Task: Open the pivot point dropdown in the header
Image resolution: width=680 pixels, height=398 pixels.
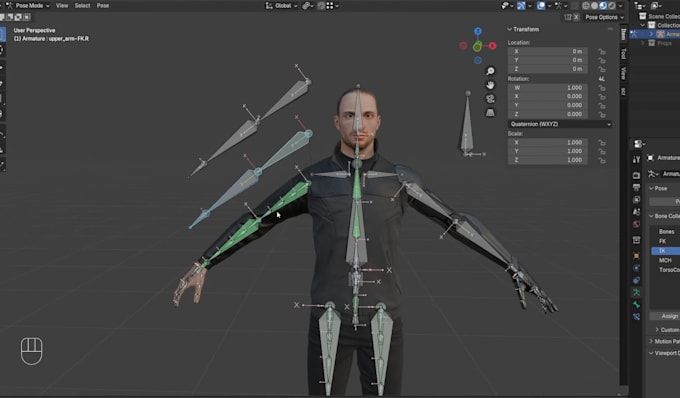Action: [x=308, y=6]
